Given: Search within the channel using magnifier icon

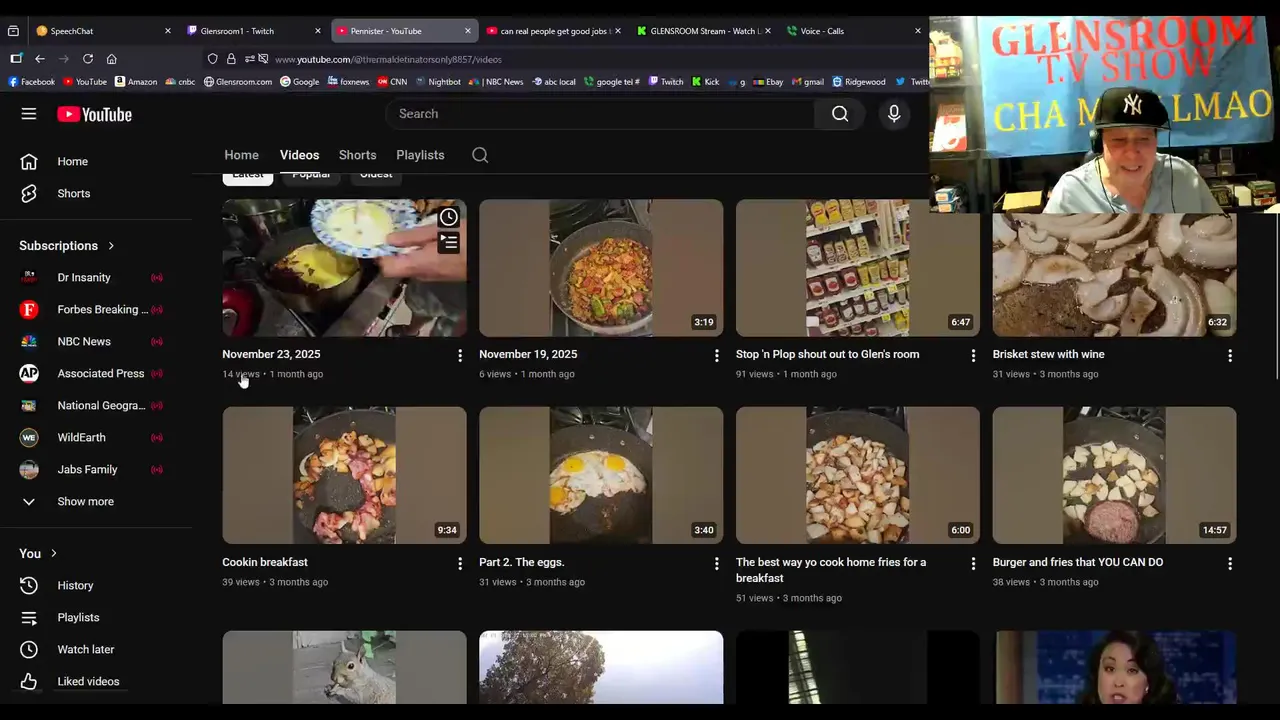Looking at the screenshot, I should tap(480, 155).
